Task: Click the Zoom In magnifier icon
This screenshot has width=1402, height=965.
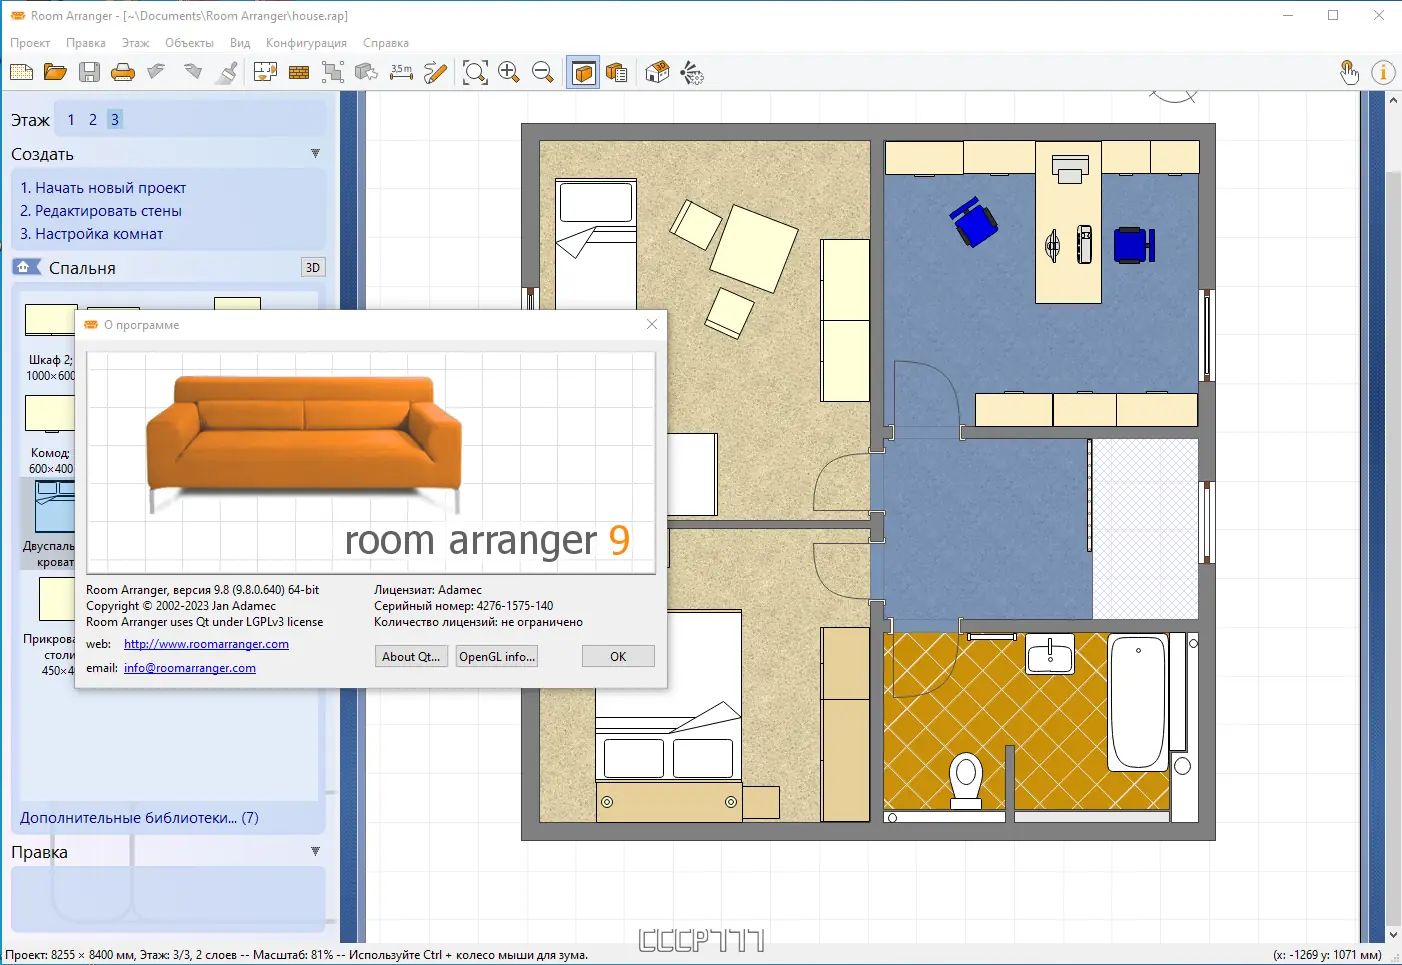Action: point(509,71)
